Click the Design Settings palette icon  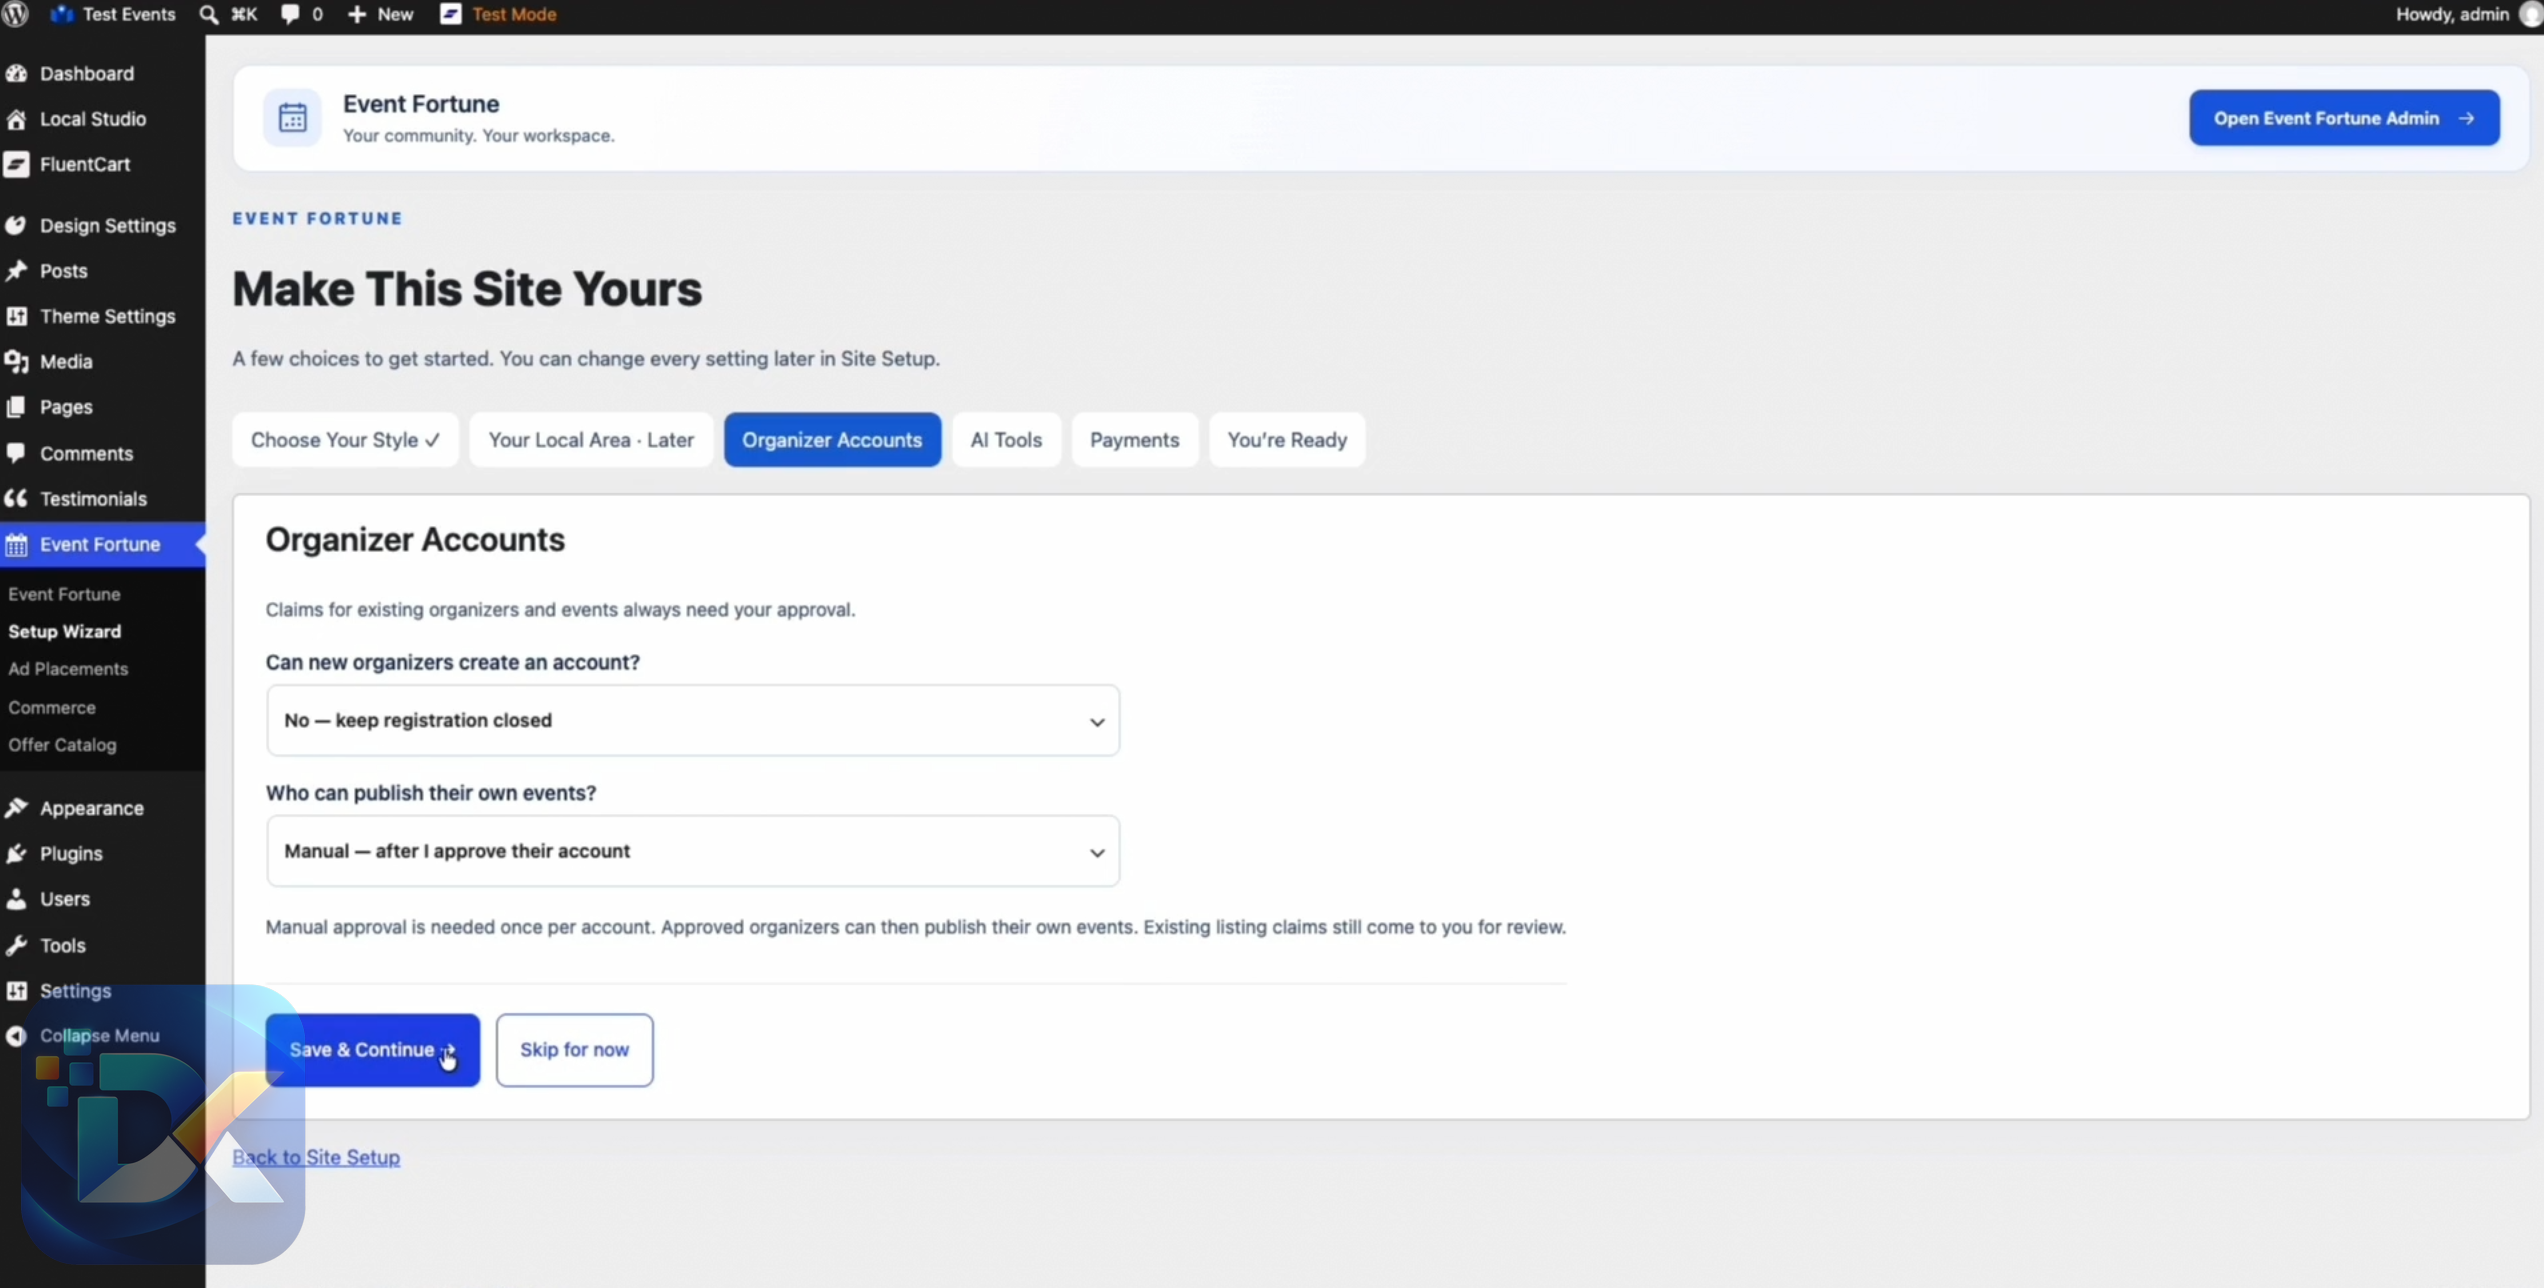[x=16, y=225]
